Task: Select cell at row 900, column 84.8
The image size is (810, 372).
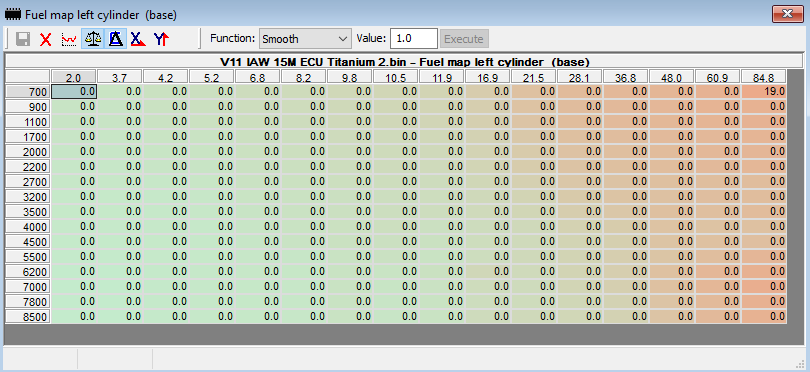Action: click(764, 106)
